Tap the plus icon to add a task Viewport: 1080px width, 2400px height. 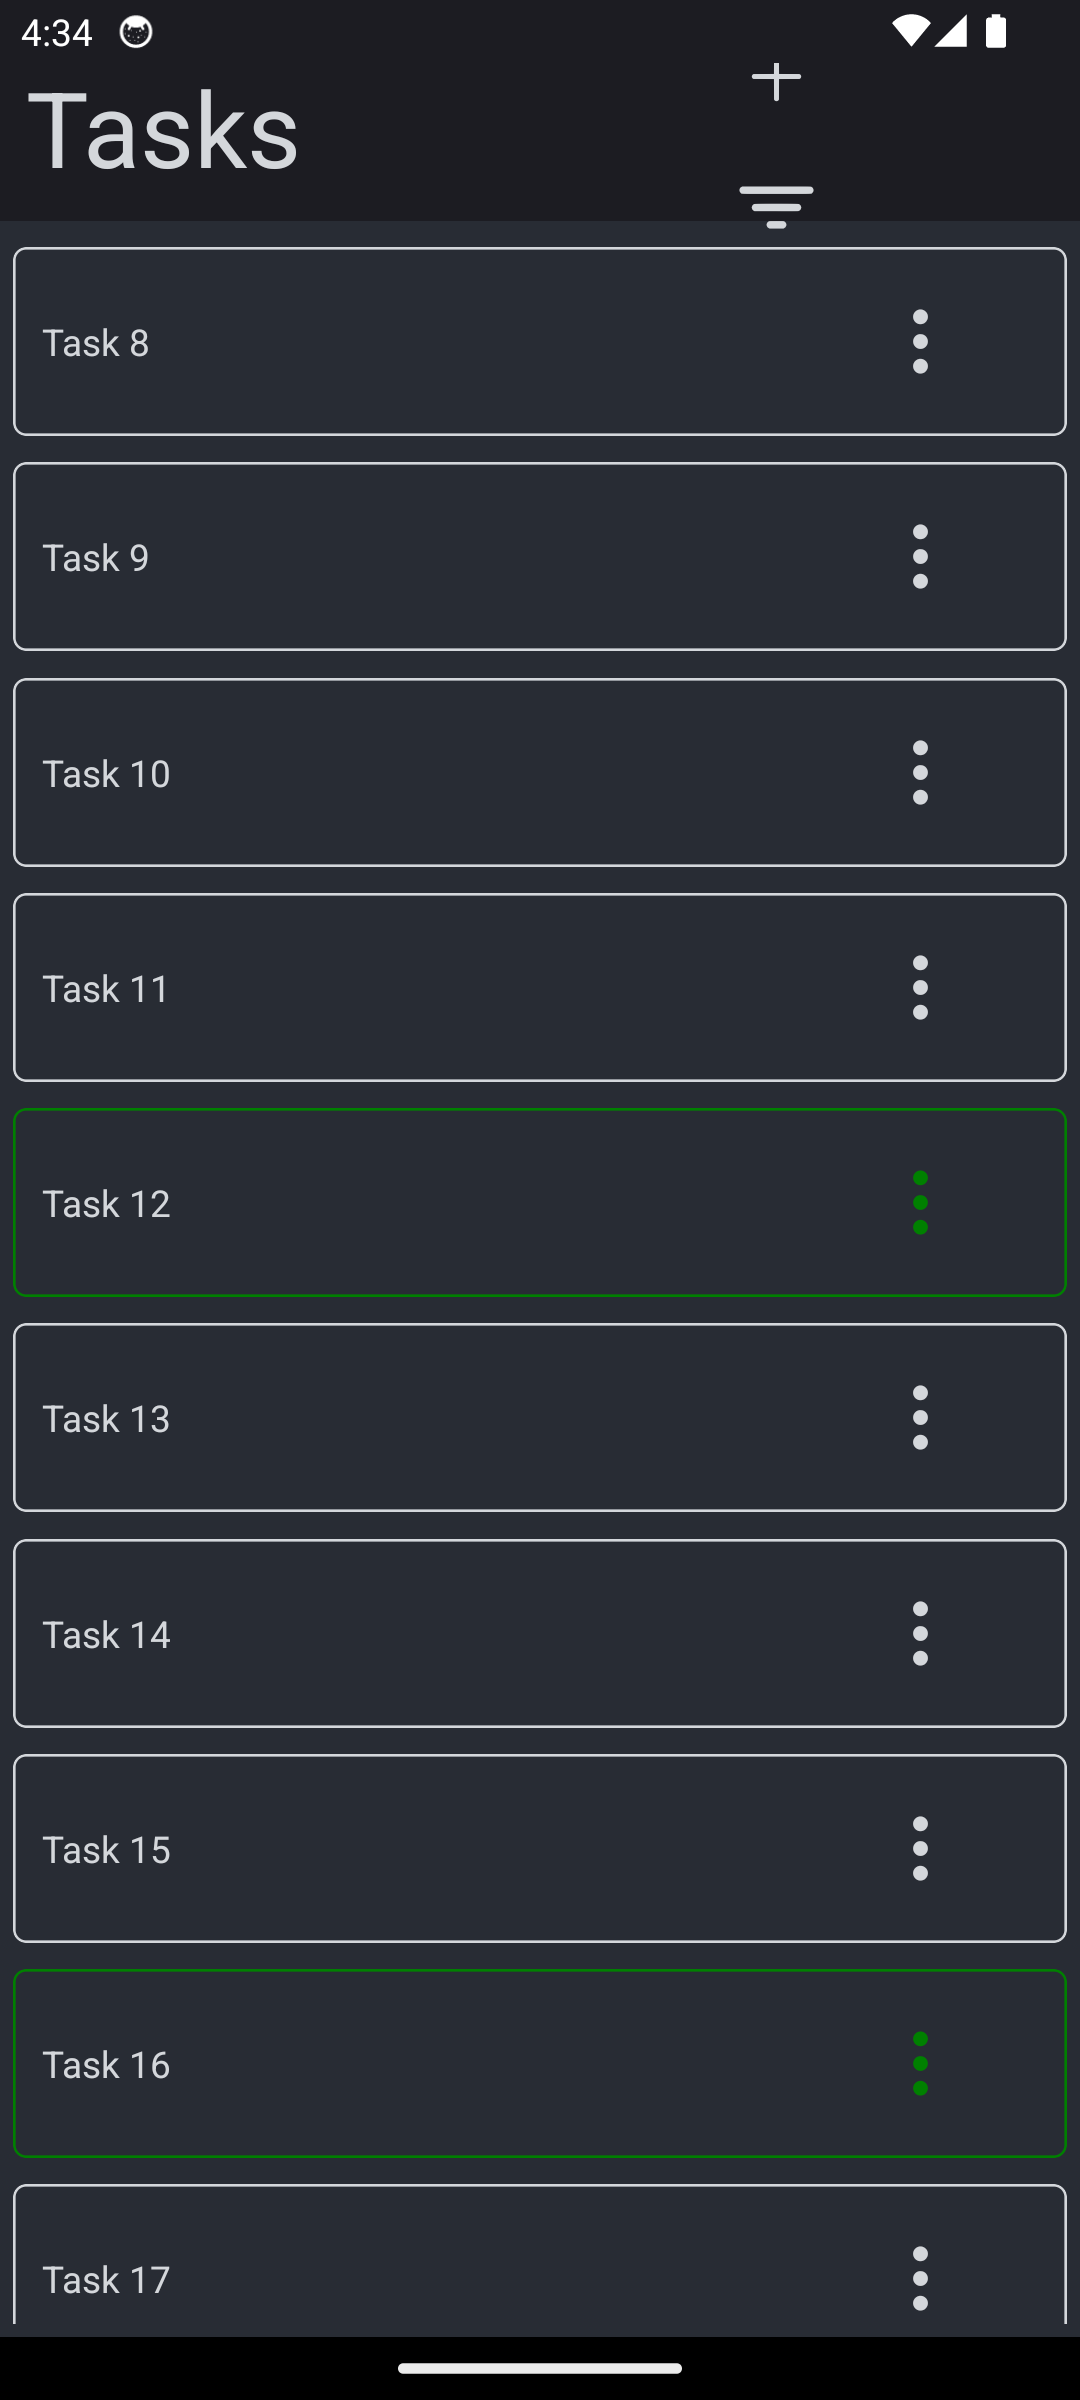[776, 81]
